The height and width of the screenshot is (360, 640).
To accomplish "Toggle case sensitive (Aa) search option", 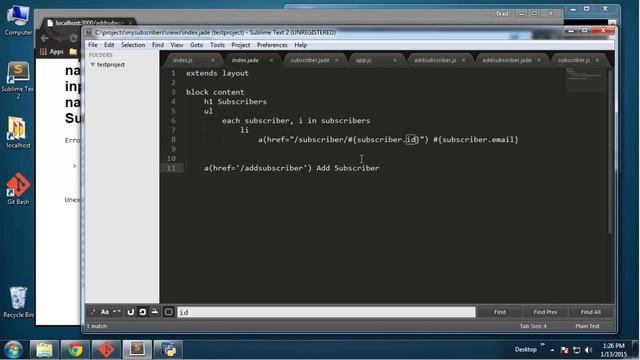I will (x=105, y=312).
